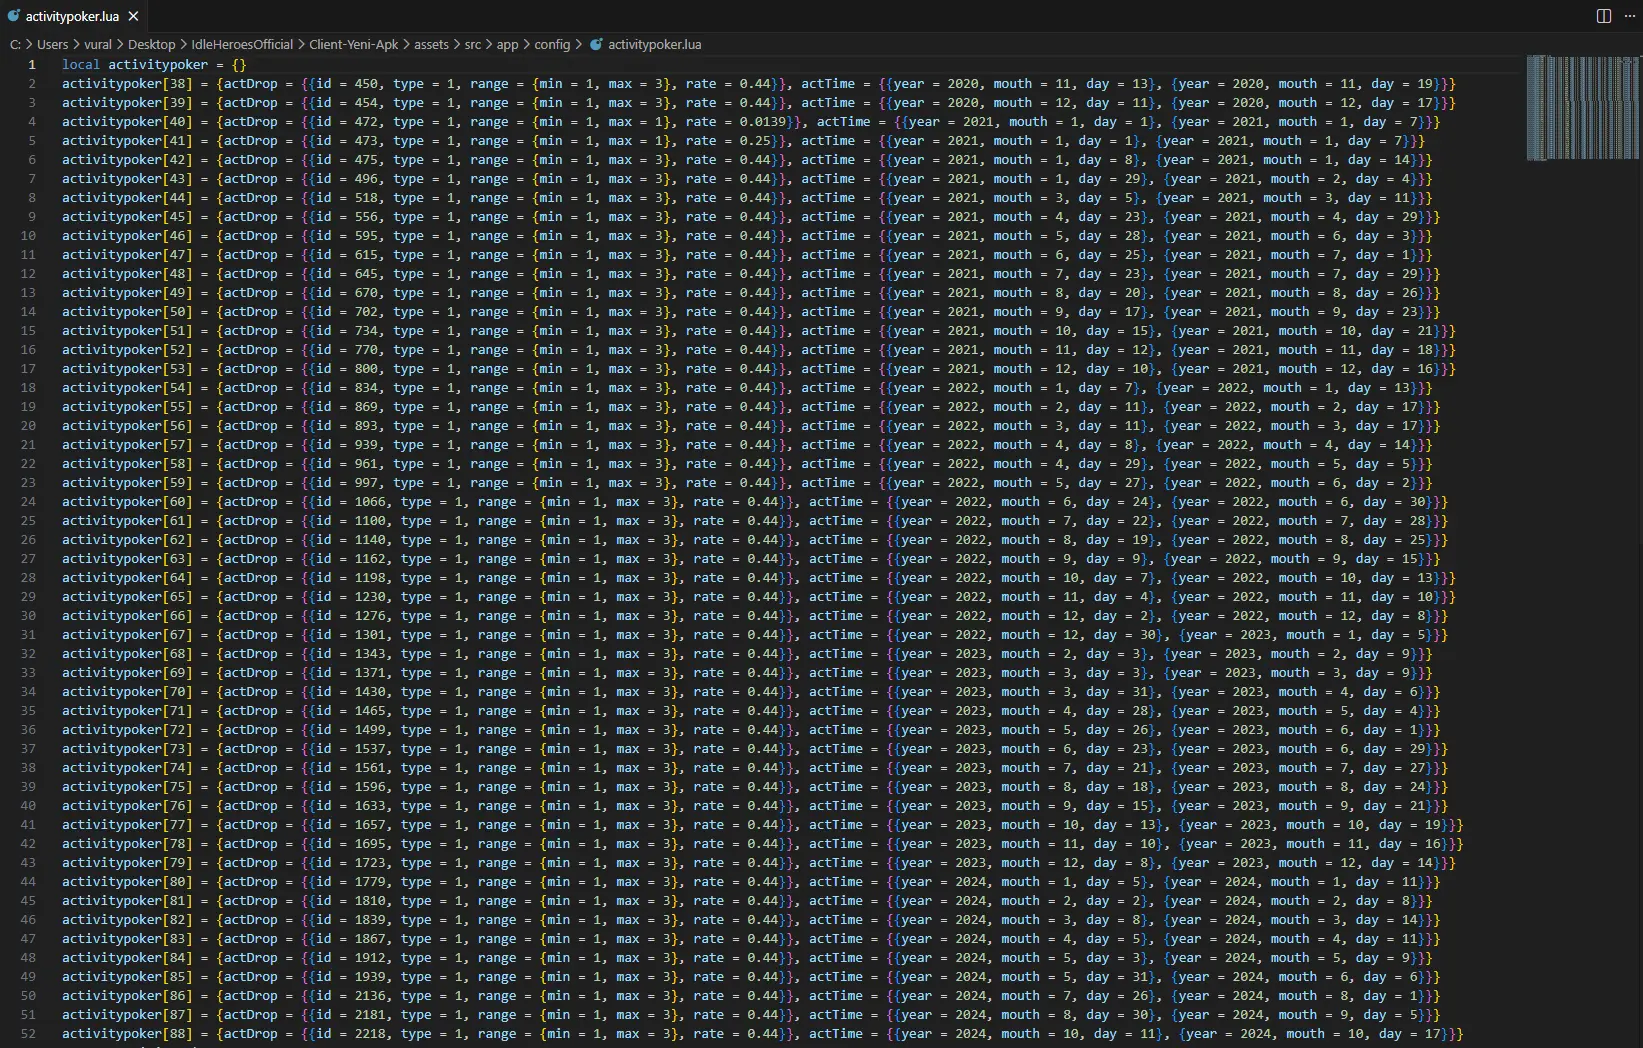Click 'id = 734' in the code
This screenshot has height=1048, width=1643.
346,331
